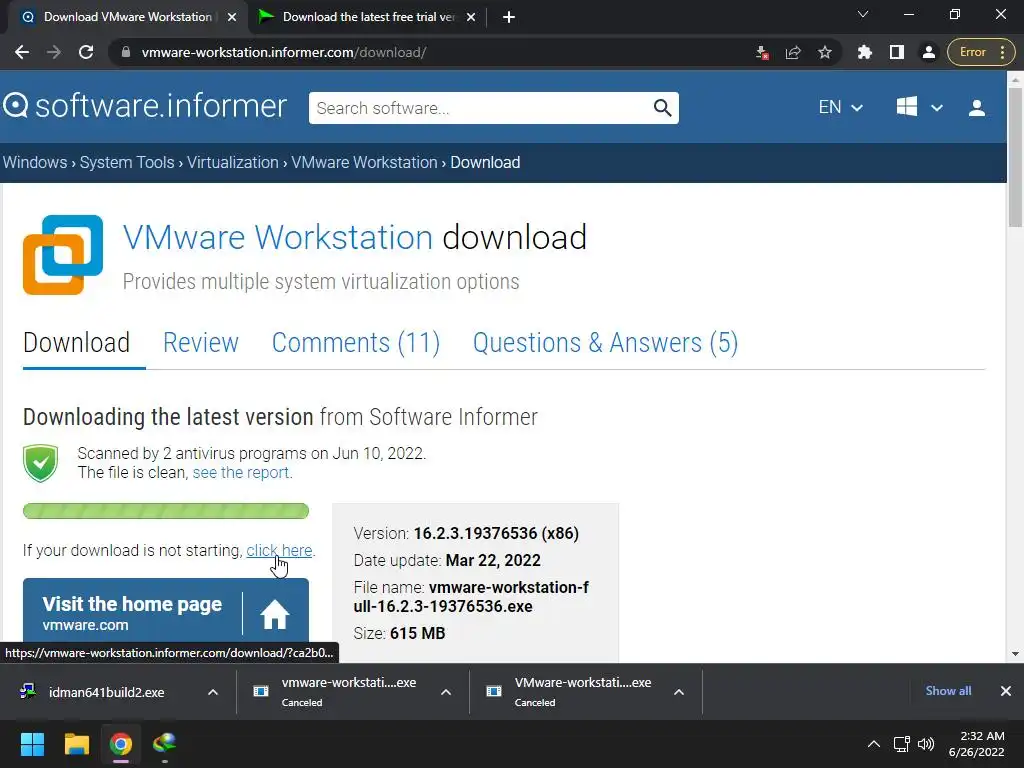The width and height of the screenshot is (1024, 768).
Task: Click the scrollbar down arrow
Action: (1015, 654)
